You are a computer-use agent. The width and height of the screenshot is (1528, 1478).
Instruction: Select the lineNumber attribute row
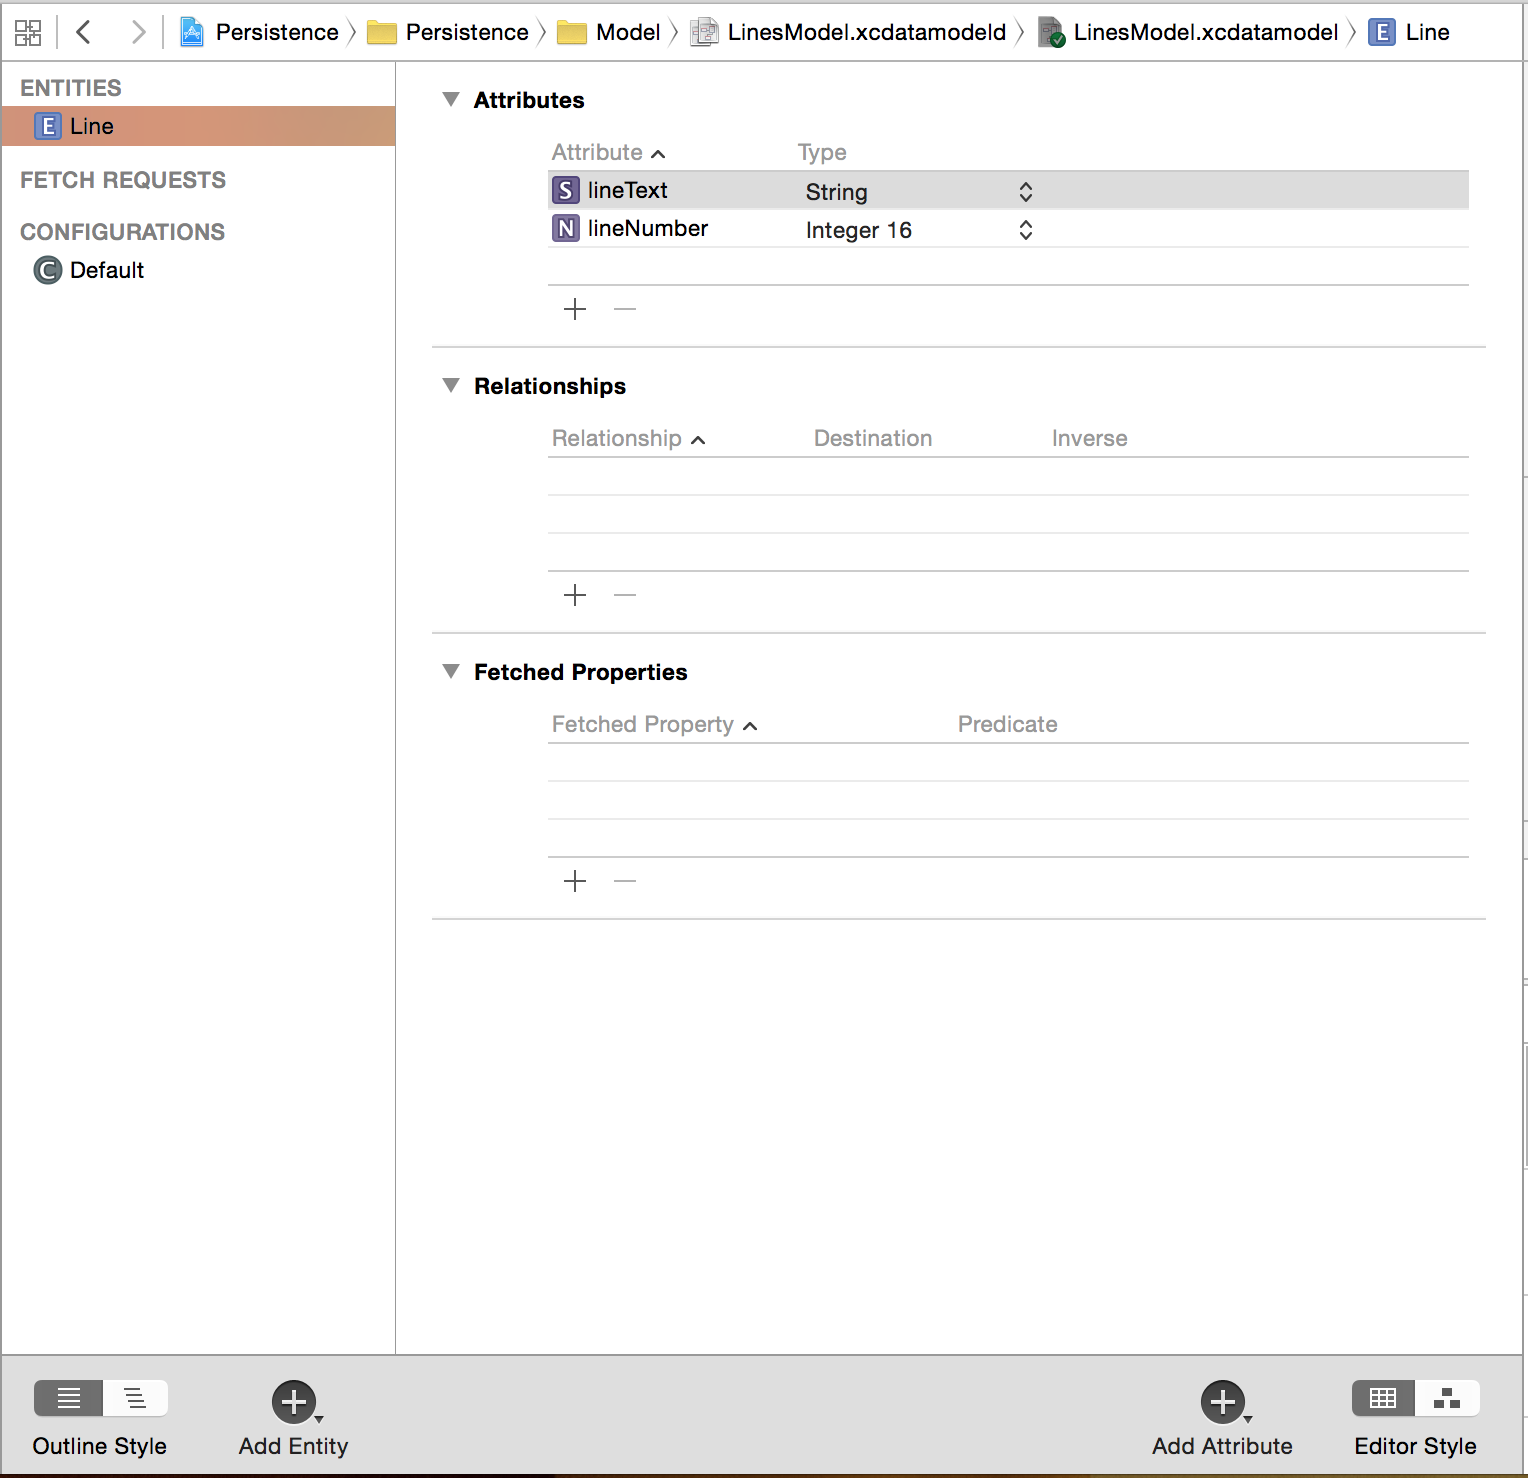click(1008, 228)
